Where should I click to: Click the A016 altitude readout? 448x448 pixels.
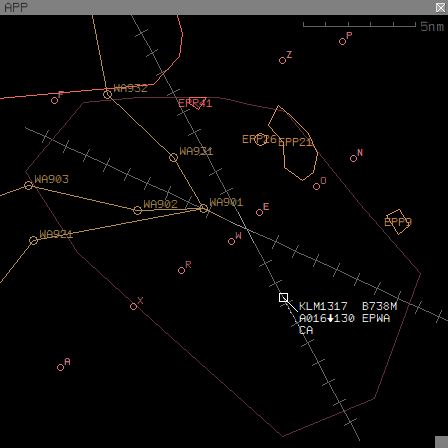(x=313, y=318)
